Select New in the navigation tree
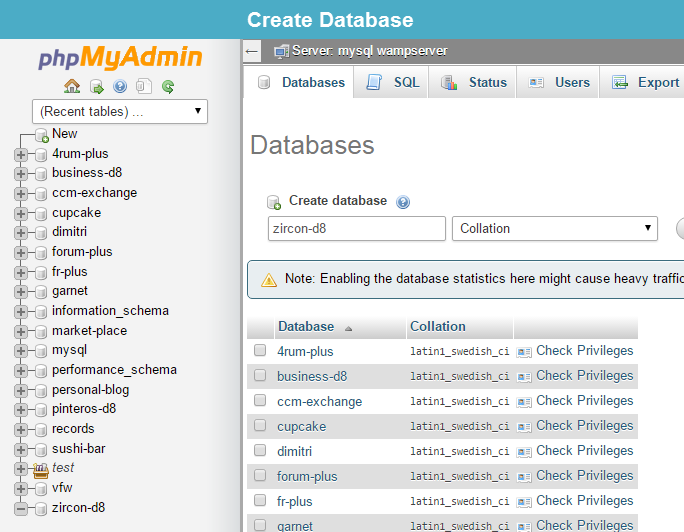The height and width of the screenshot is (532, 684). point(65,133)
